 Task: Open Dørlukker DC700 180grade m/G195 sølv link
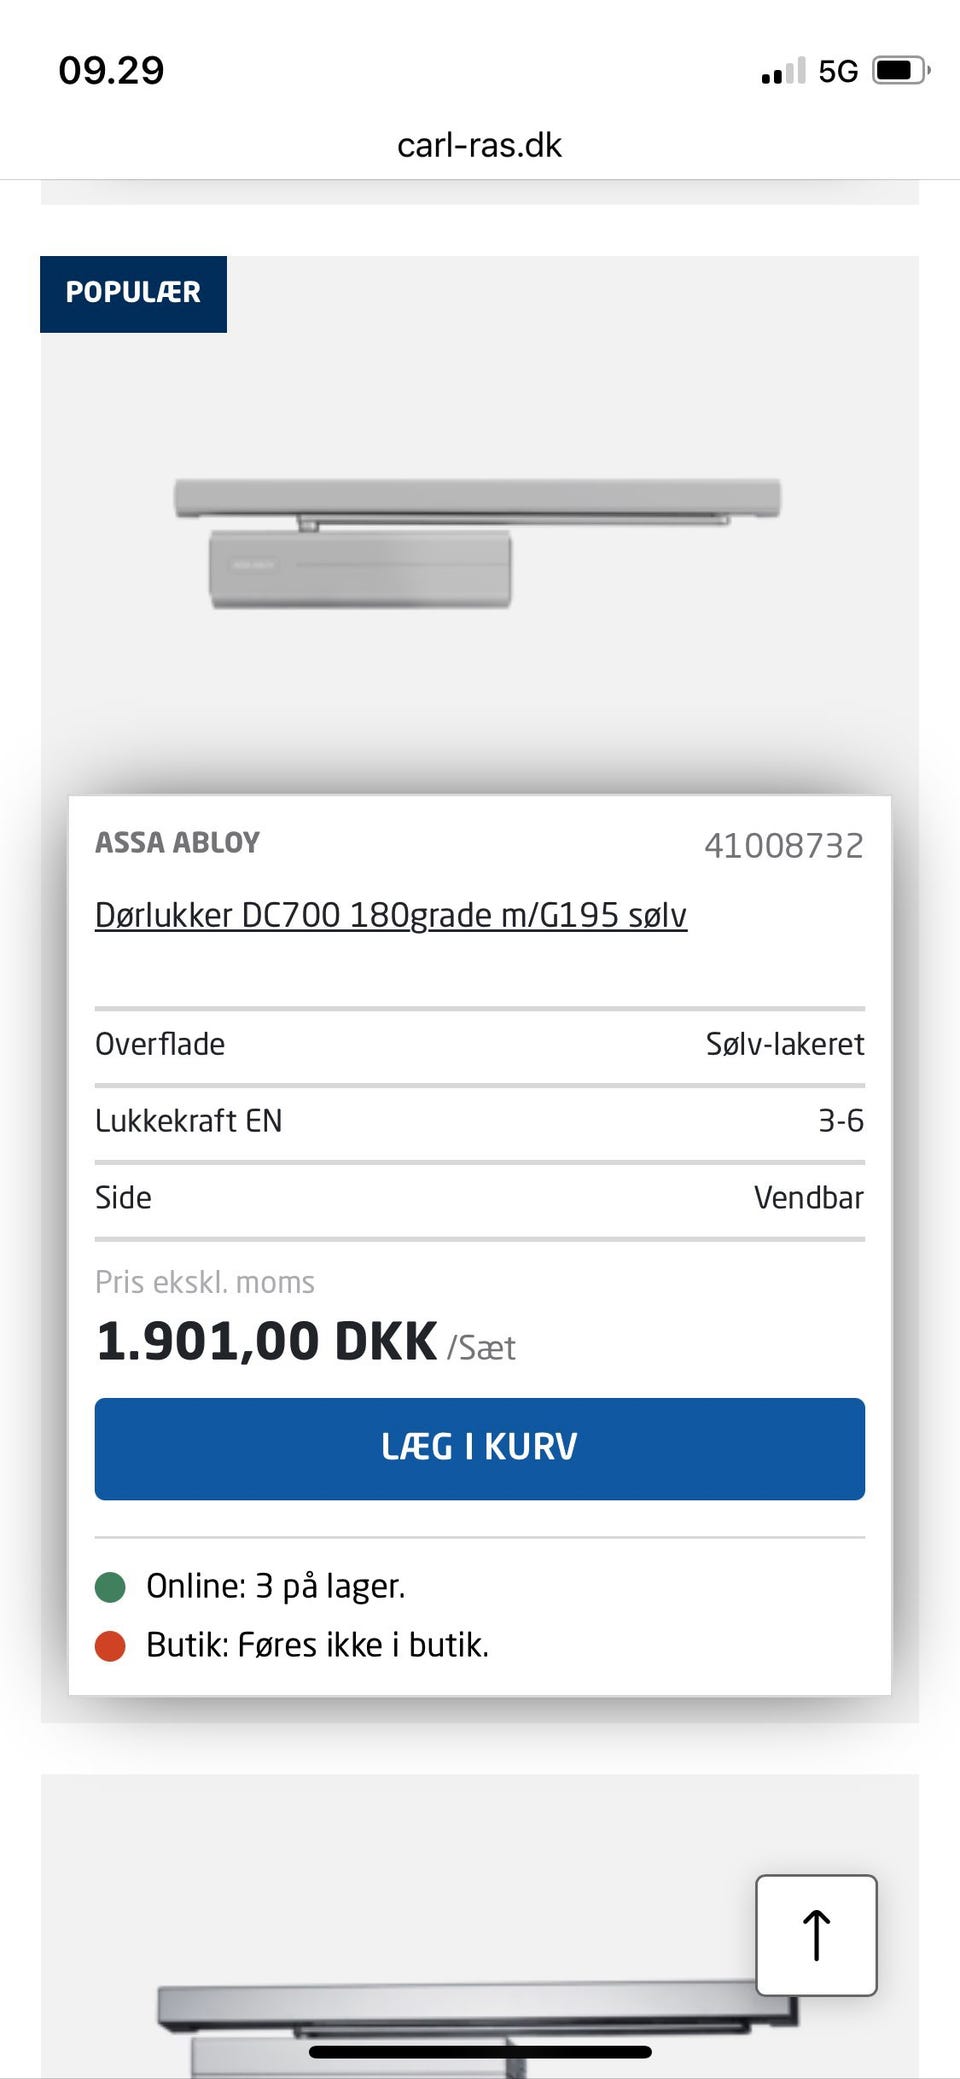pyautogui.click(x=391, y=915)
